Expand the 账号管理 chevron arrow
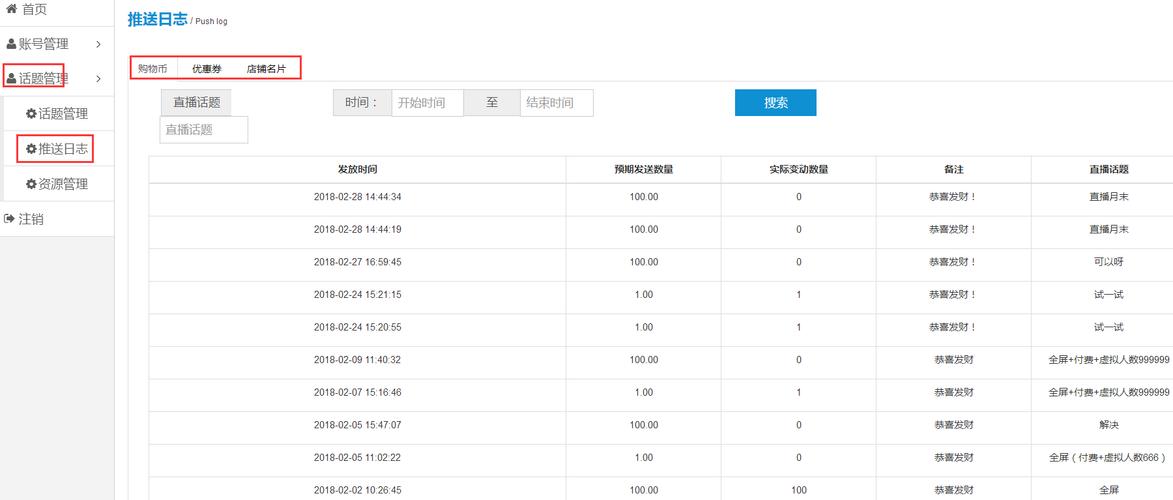Viewport: 1173px width, 500px height. 98,44
